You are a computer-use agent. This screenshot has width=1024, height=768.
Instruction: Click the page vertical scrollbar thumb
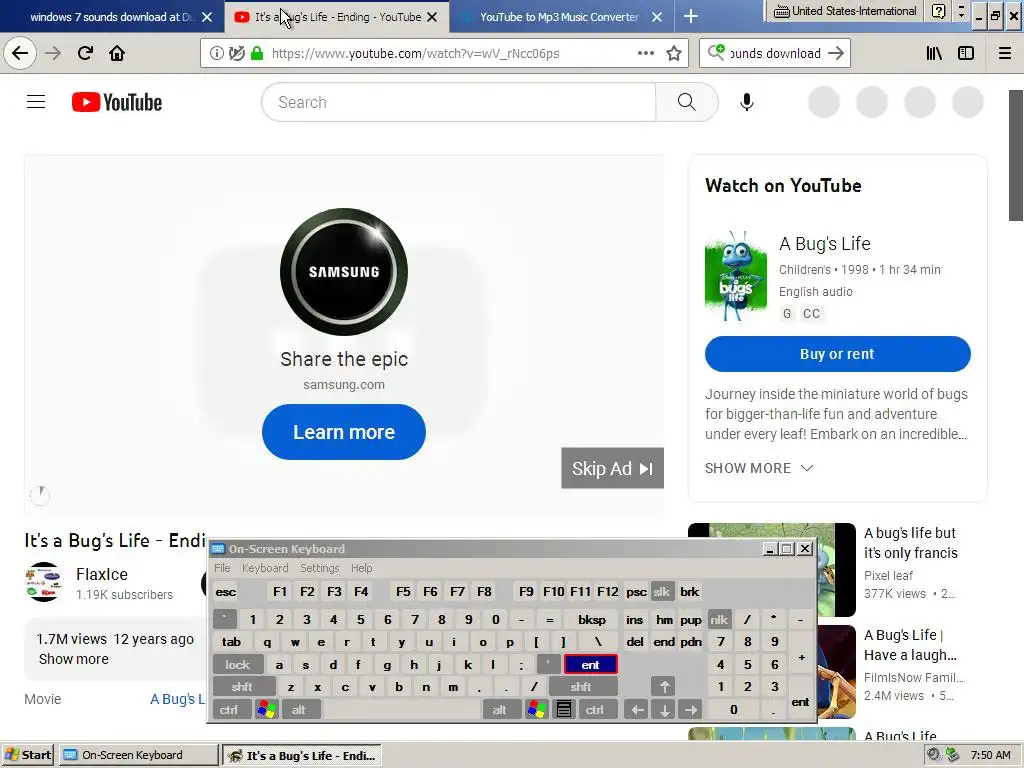coord(1016,155)
